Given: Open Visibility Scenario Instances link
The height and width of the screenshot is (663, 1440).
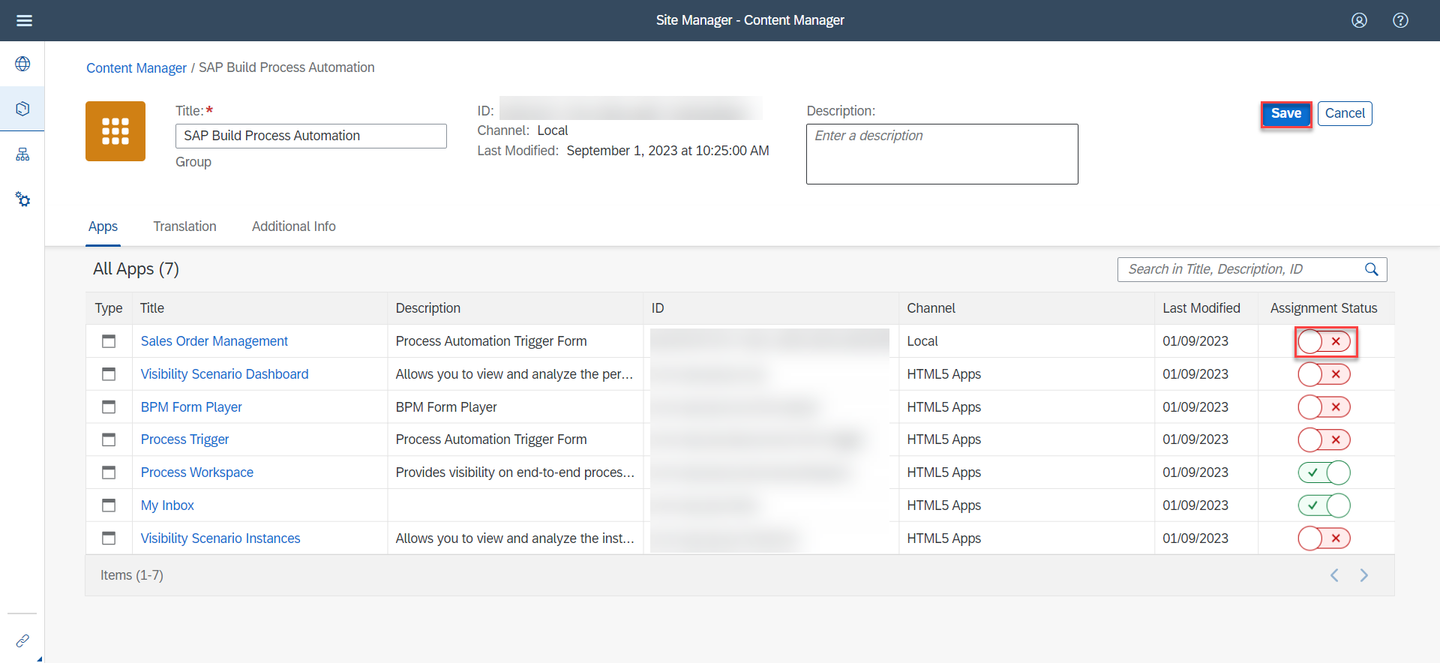Looking at the screenshot, I should [x=220, y=538].
